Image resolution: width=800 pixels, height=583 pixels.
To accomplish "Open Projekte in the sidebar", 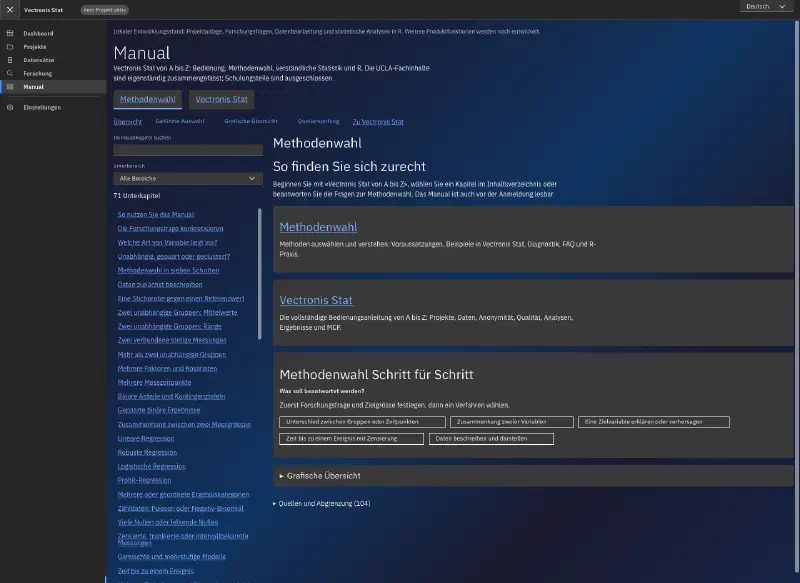I will (53, 46).
